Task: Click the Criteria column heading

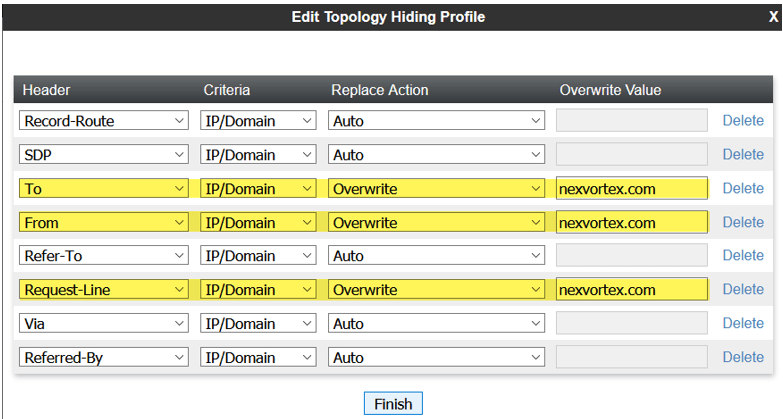Action: (227, 90)
